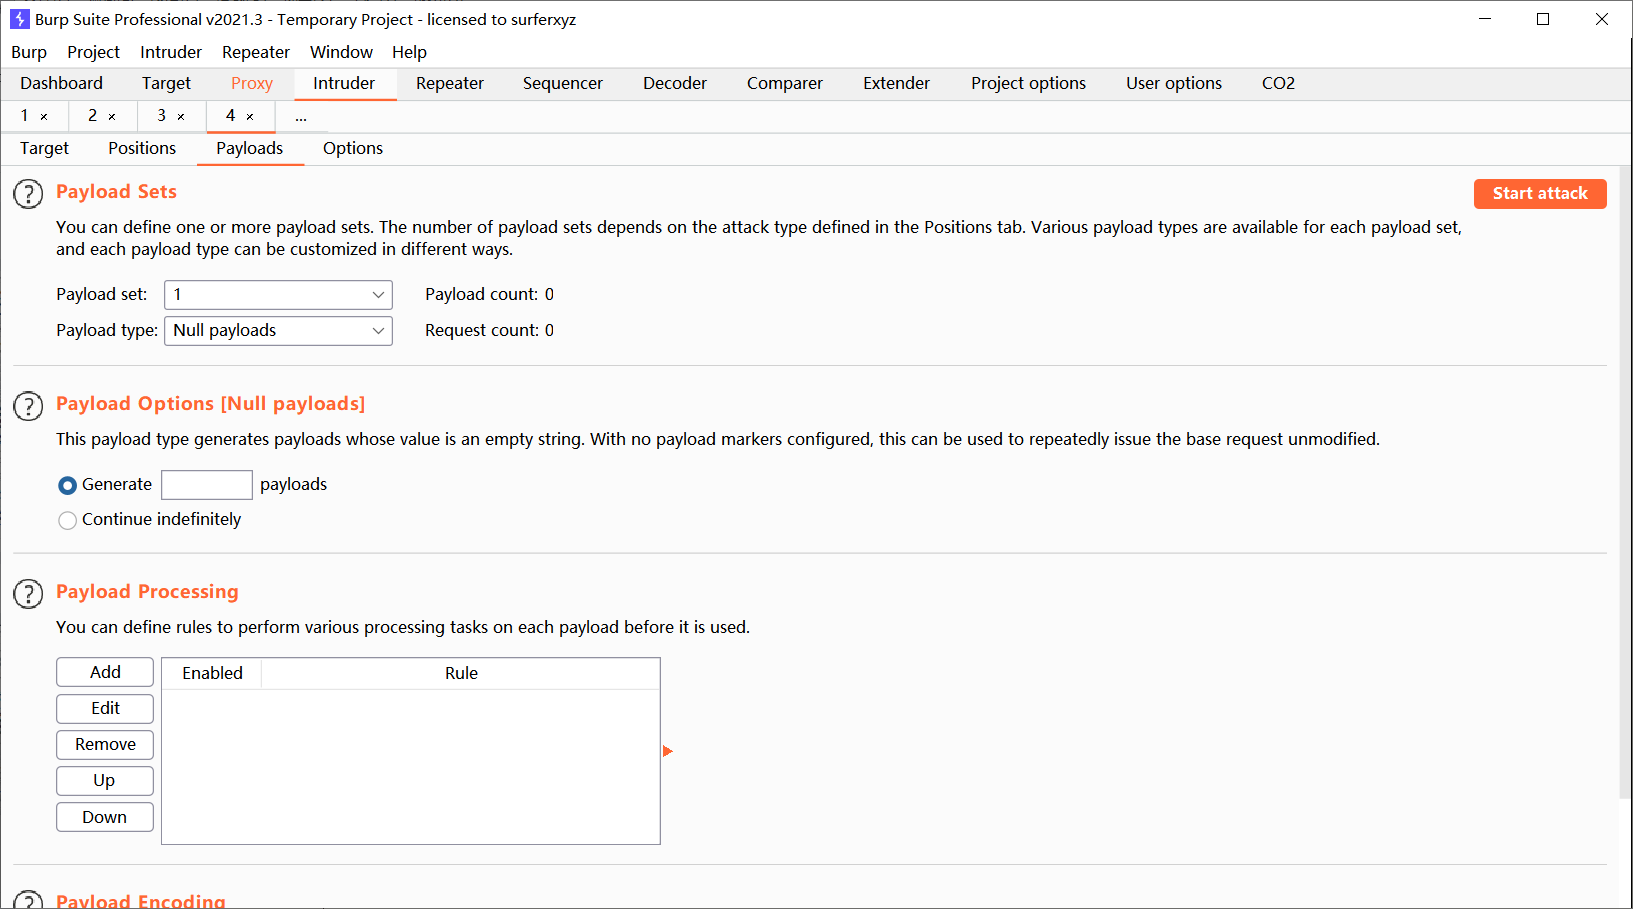Open the Payload set dropdown

point(278,294)
